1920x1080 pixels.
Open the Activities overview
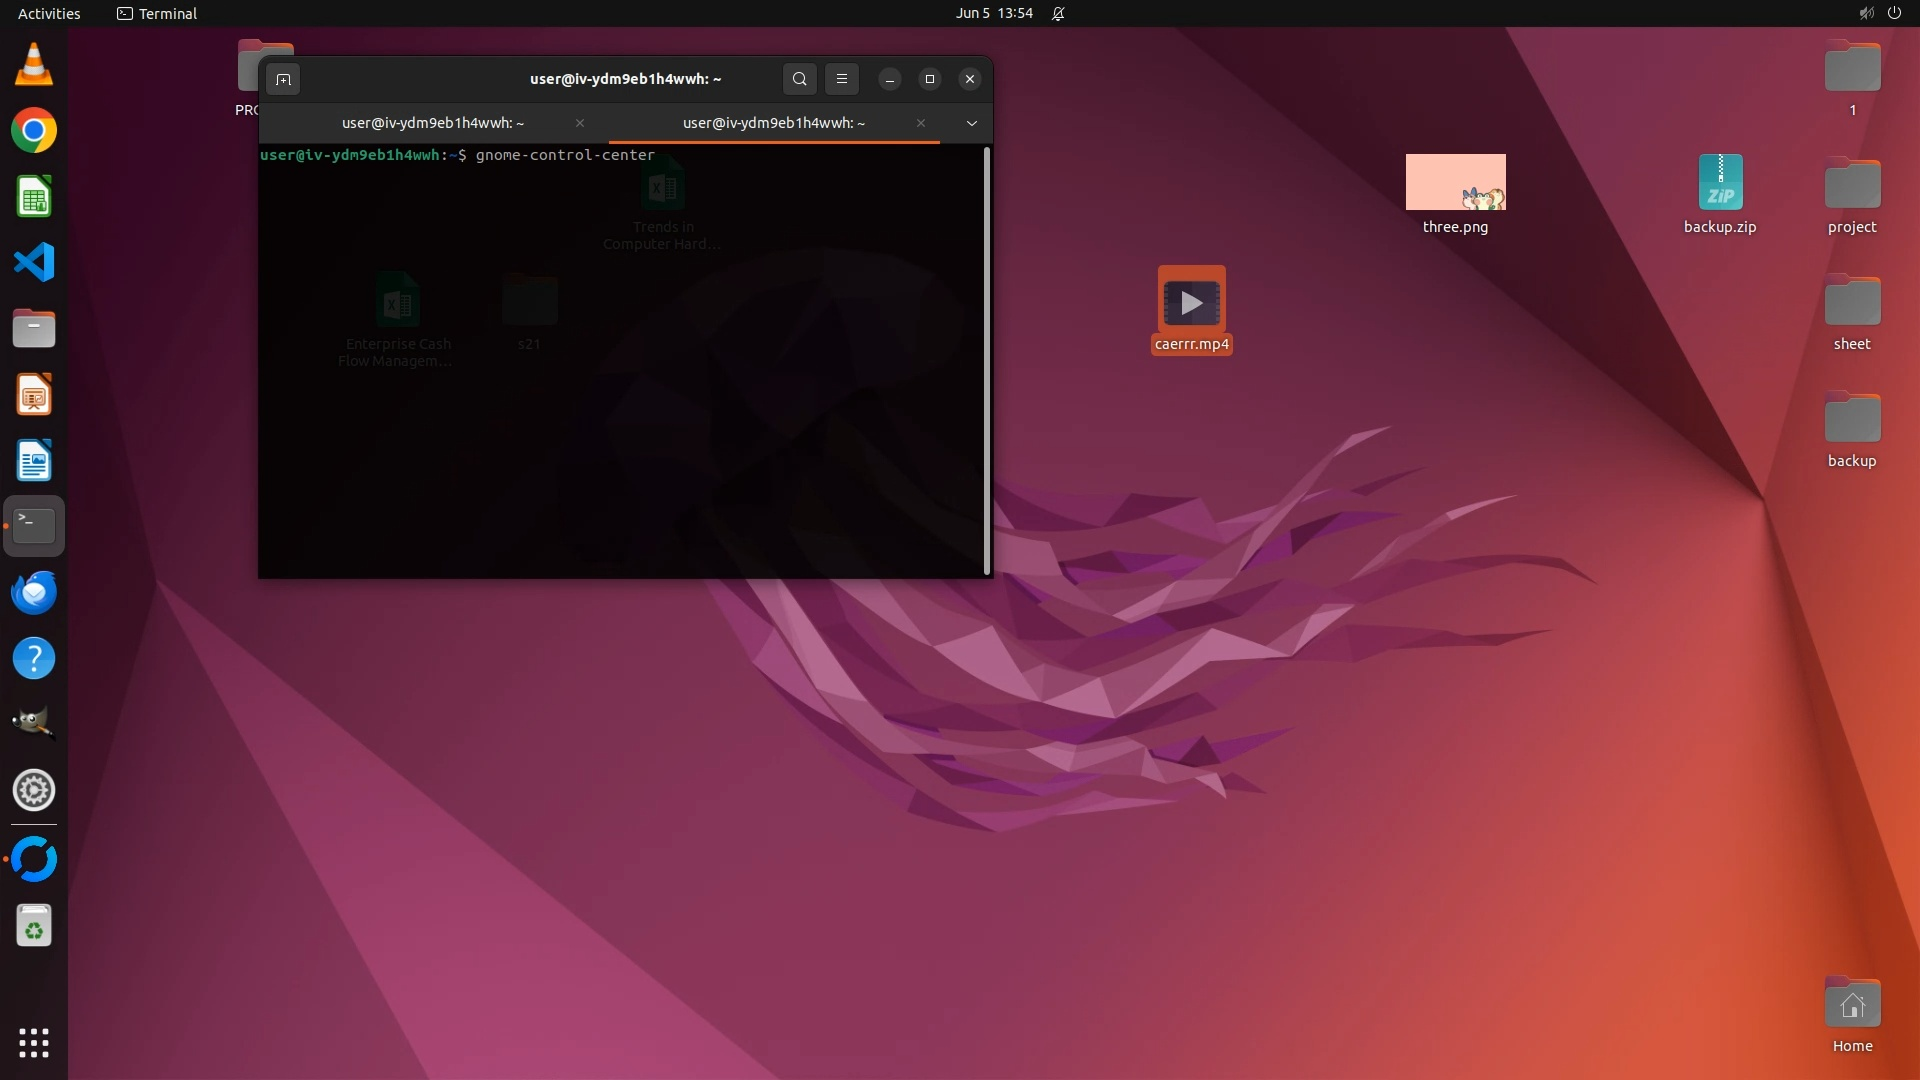[49, 14]
